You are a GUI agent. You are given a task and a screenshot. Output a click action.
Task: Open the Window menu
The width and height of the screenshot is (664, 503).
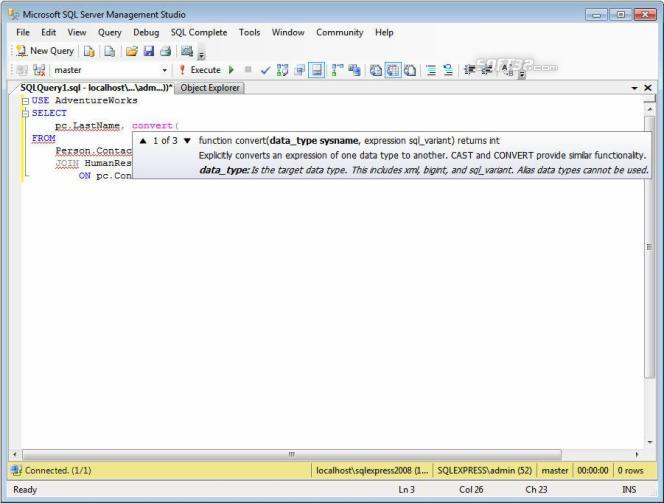coord(288,33)
